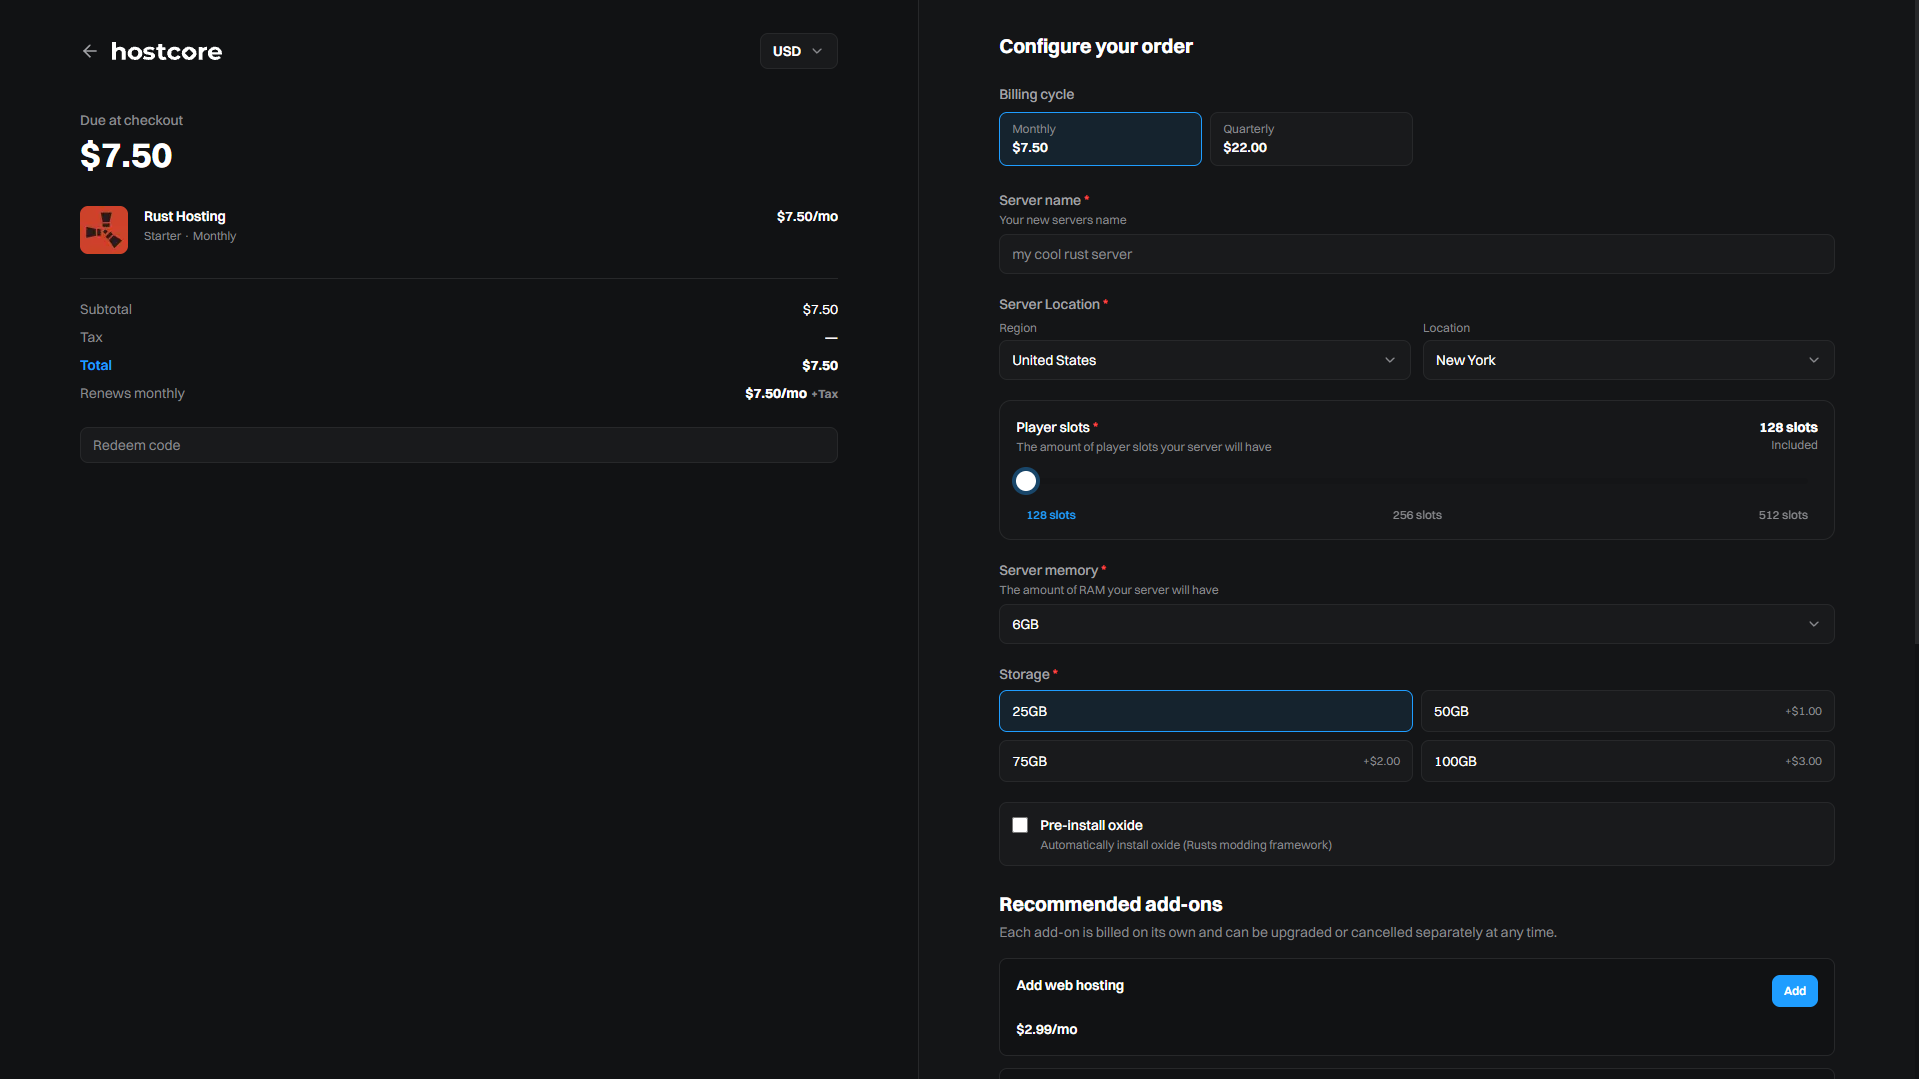
Task: Open the USD currency dropdown
Action: pos(798,51)
